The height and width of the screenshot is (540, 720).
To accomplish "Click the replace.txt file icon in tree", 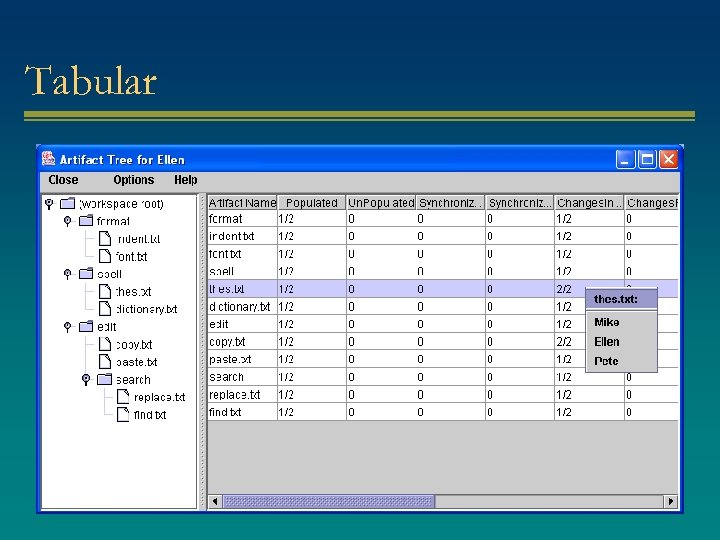I will pos(123,397).
